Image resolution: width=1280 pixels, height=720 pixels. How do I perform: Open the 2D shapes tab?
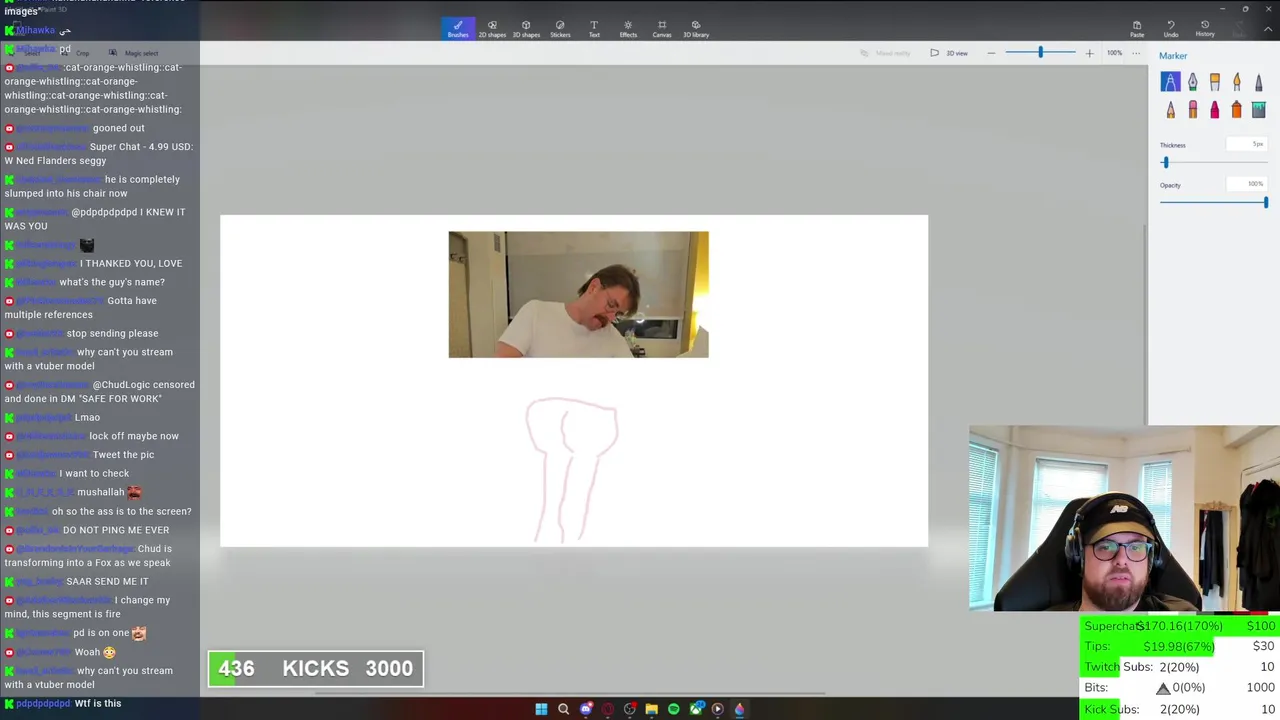[492, 29]
